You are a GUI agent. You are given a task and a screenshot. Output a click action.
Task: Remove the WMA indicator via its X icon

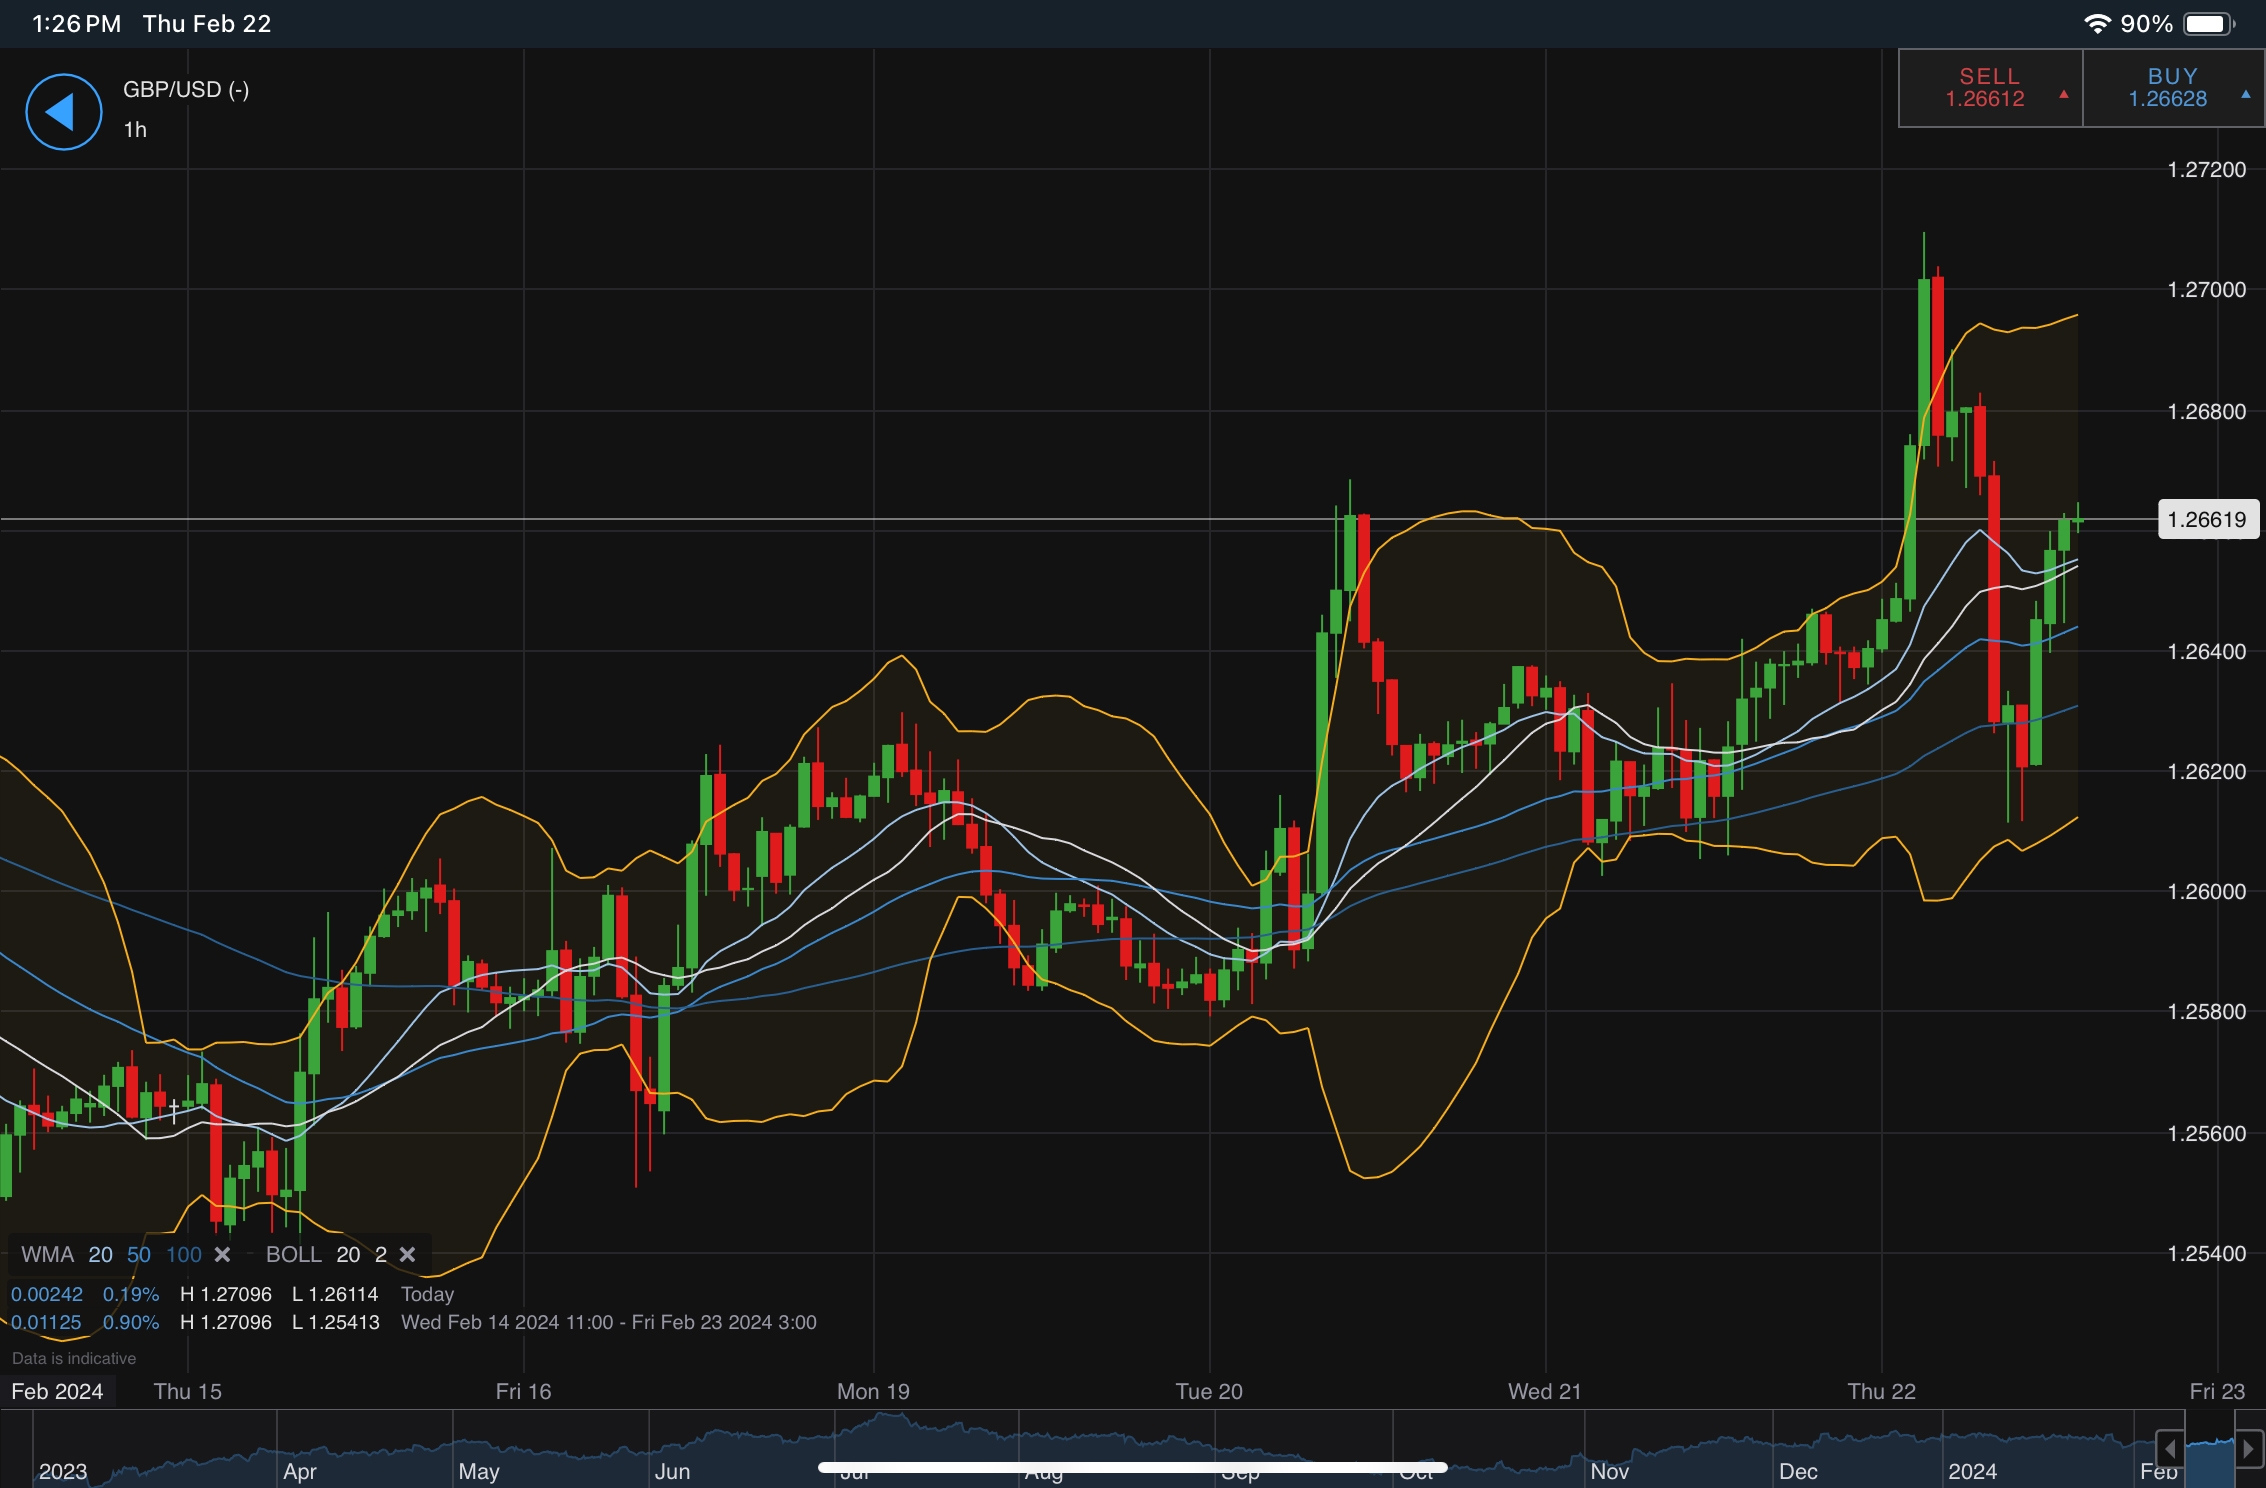click(x=223, y=1254)
